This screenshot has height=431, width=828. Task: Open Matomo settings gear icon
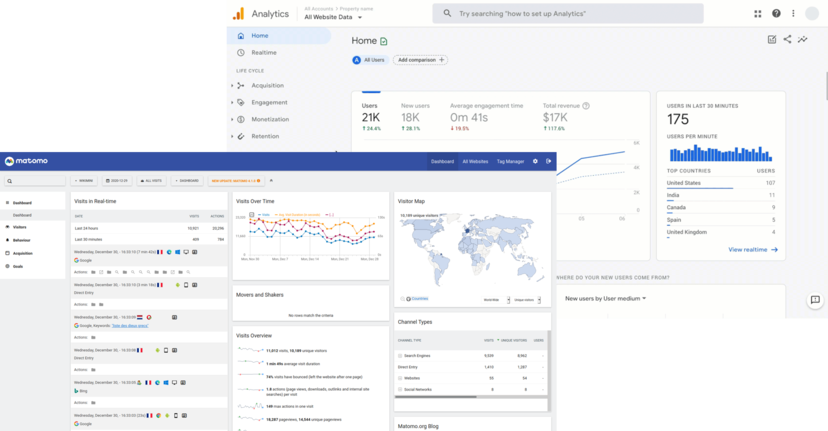click(535, 161)
